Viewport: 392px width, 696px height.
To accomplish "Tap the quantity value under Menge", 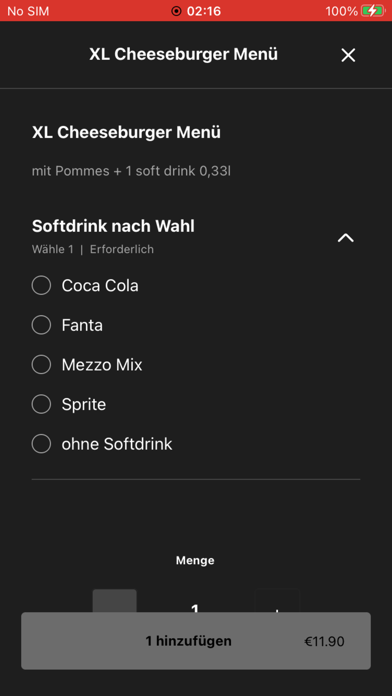I will (x=194, y=606).
